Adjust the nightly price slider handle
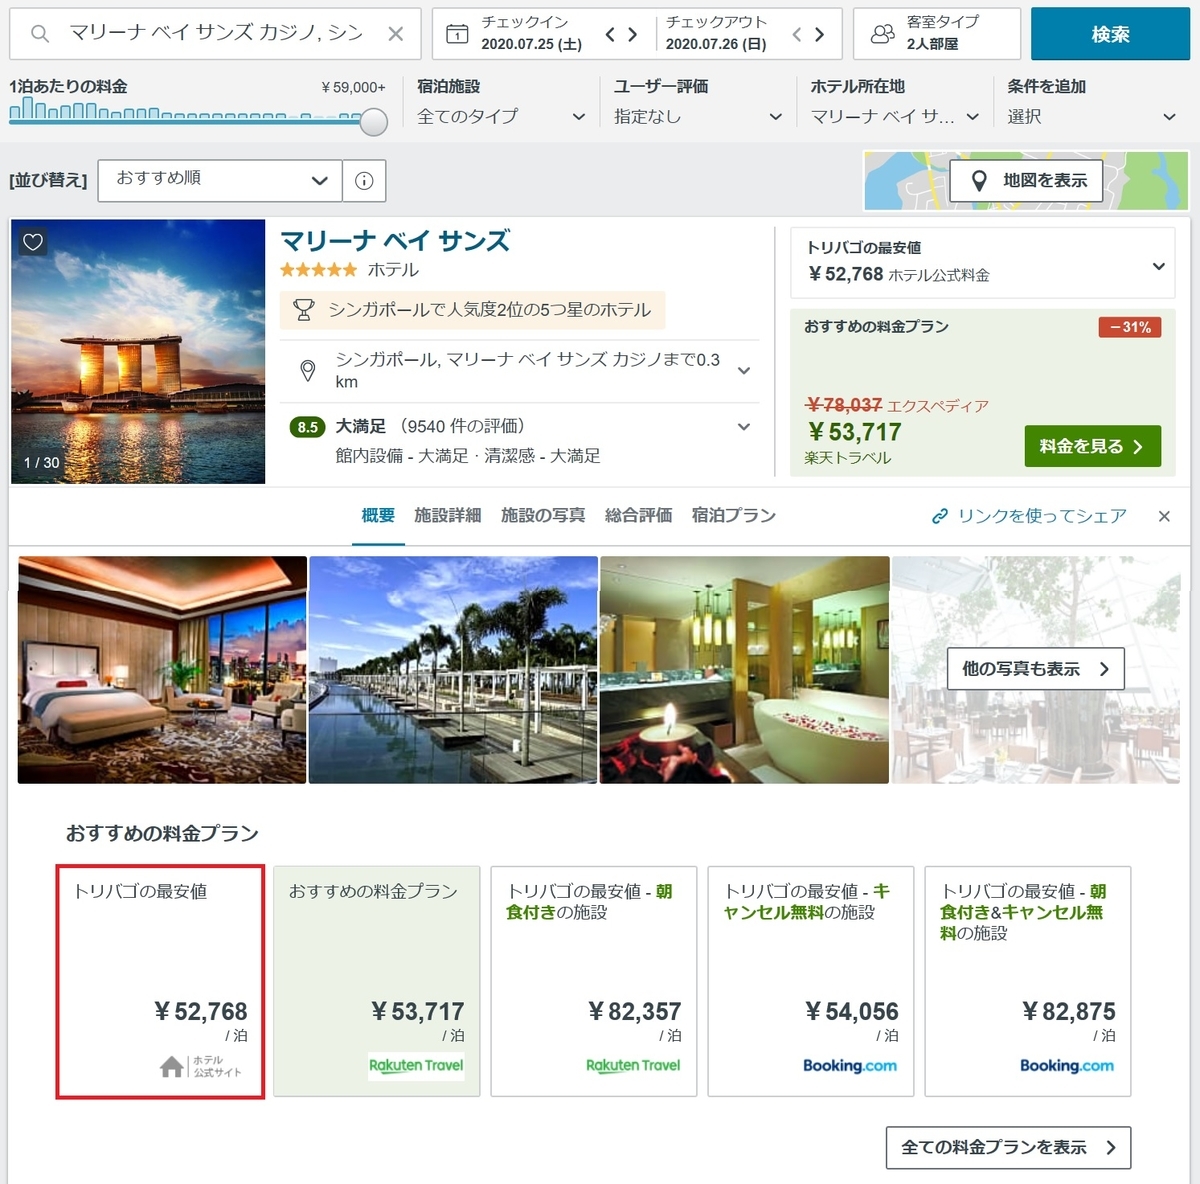 (373, 122)
